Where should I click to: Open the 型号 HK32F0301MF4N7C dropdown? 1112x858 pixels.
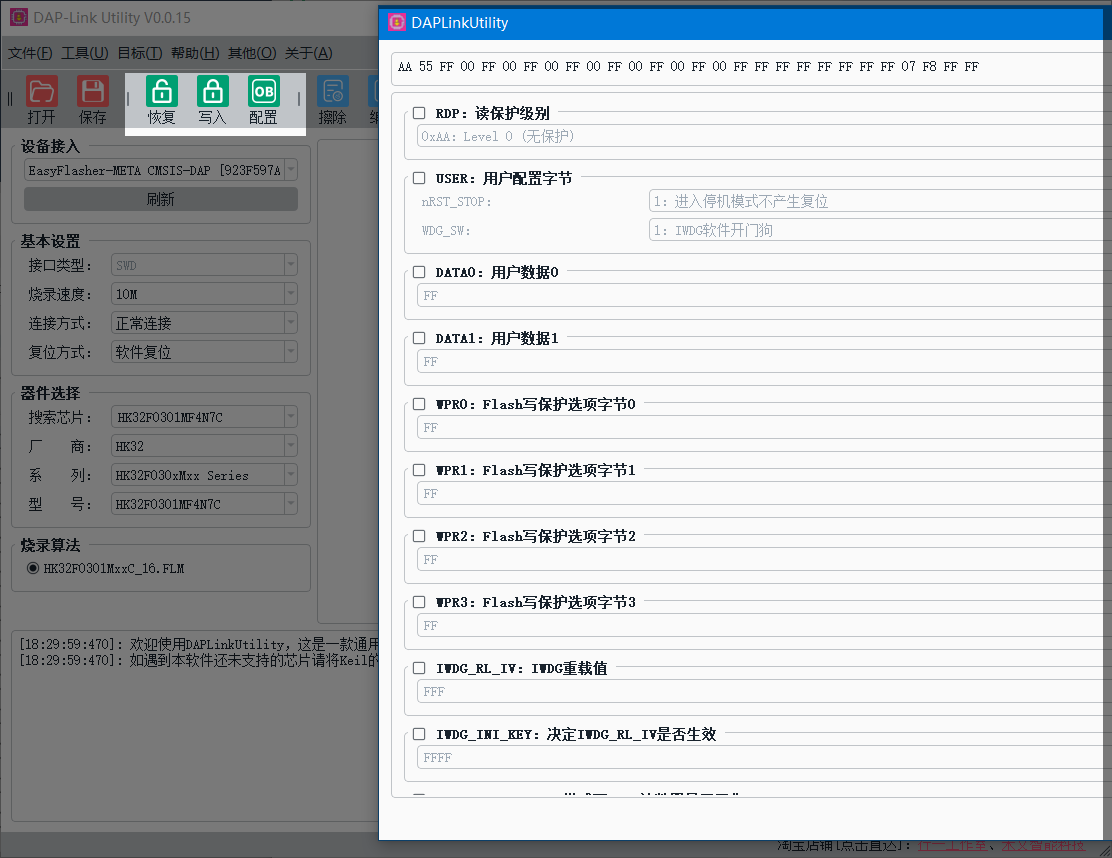coord(204,504)
